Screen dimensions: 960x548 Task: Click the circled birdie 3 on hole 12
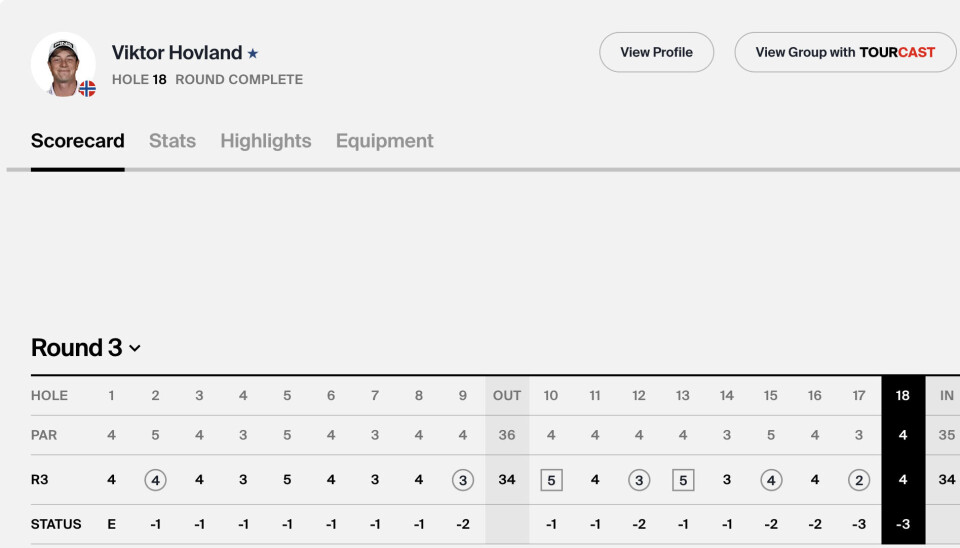639,480
